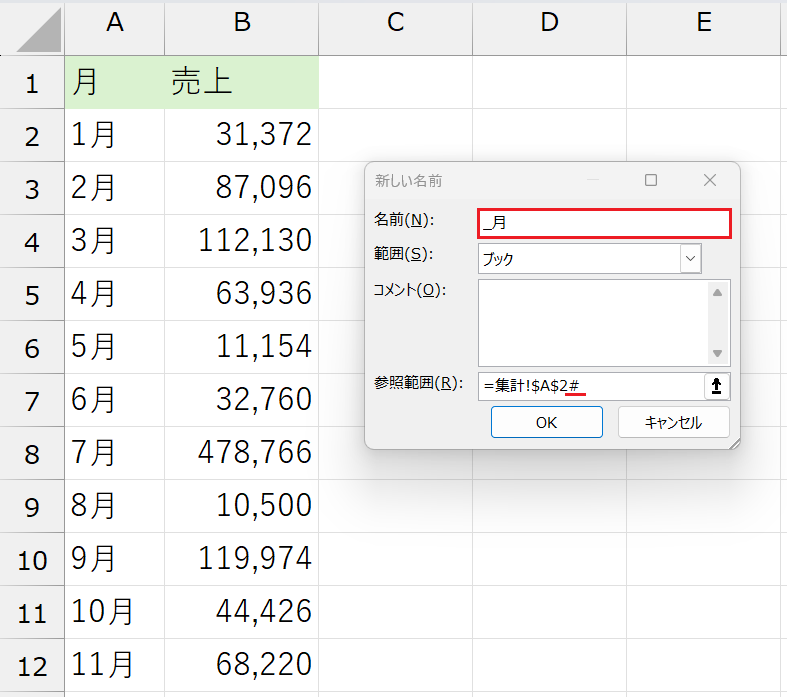
Task: Select row 12 header
Action: 32,665
